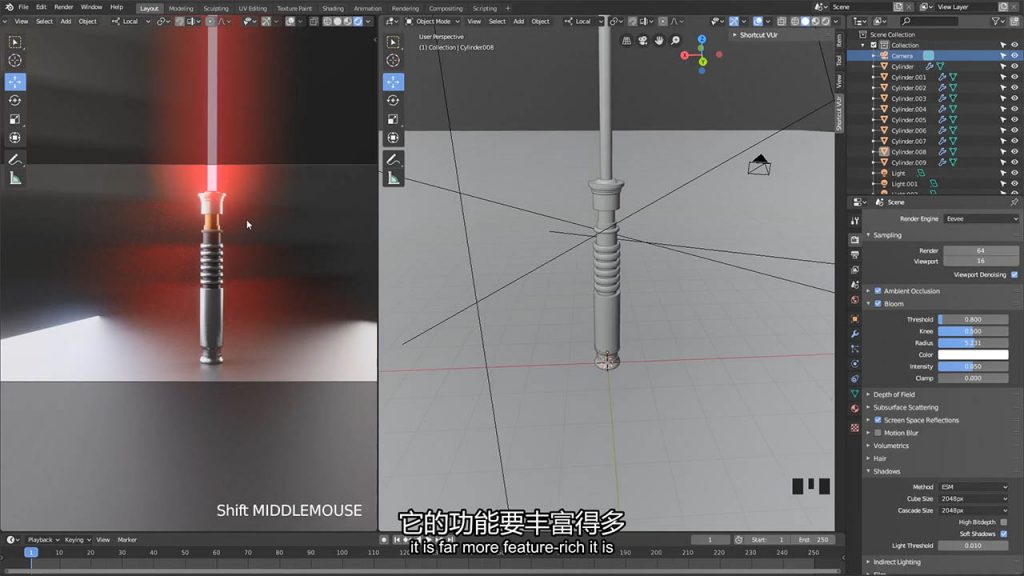Adjust the Bloom Radius slider
The height and width of the screenshot is (576, 1024).
(973, 343)
